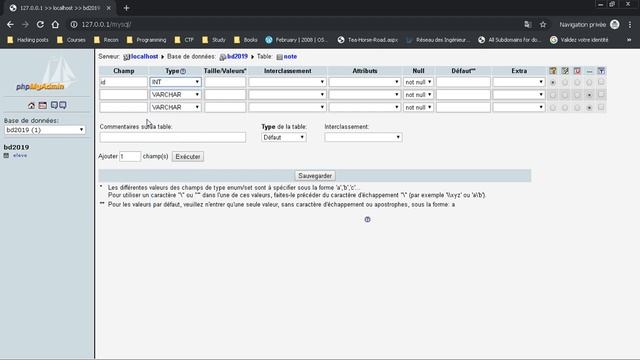Screen dimensions: 640x360
Task: Click the unique column header icon
Action: 577,71
